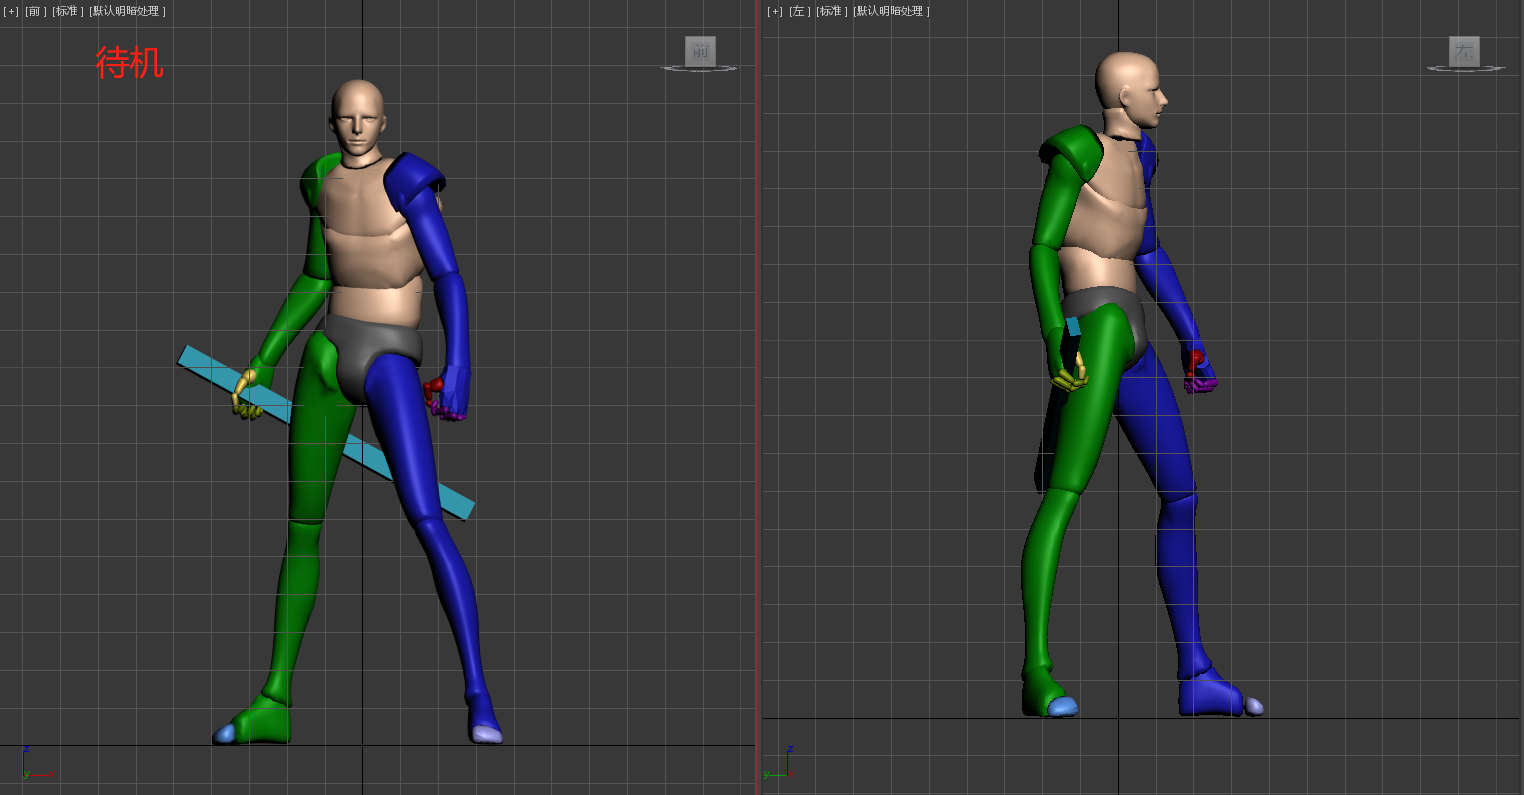Open the [前] view menu in left-hand viewport
Viewport: 1524px width, 795px height.
coord(36,11)
